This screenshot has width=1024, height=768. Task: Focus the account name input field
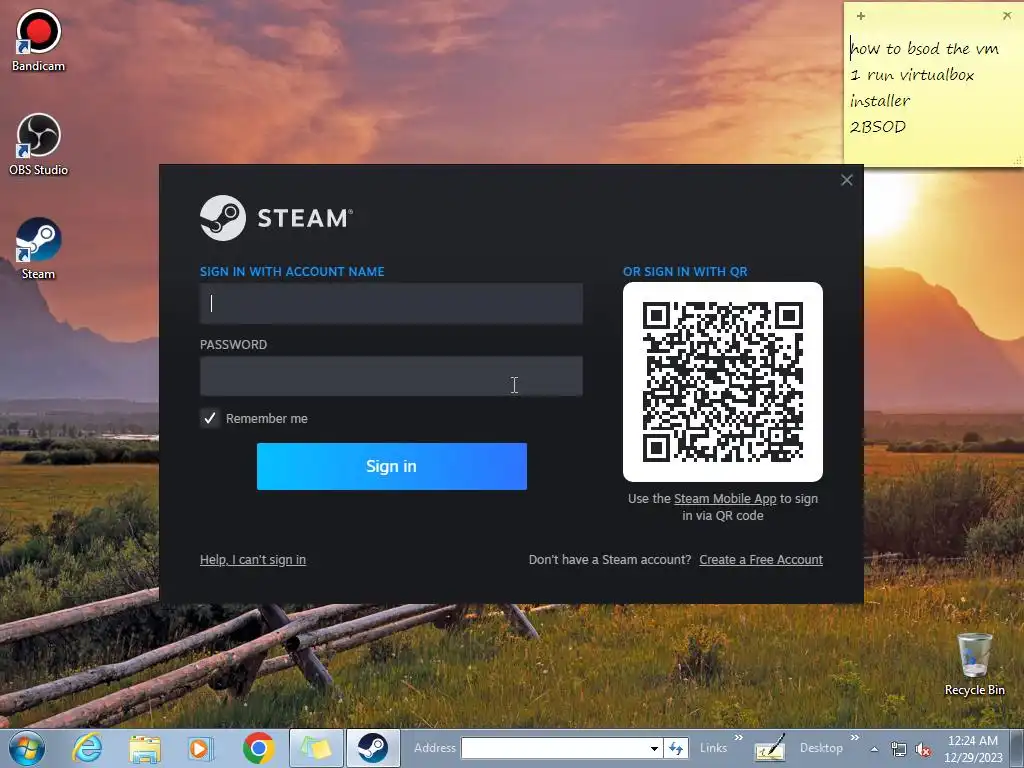(x=391, y=304)
